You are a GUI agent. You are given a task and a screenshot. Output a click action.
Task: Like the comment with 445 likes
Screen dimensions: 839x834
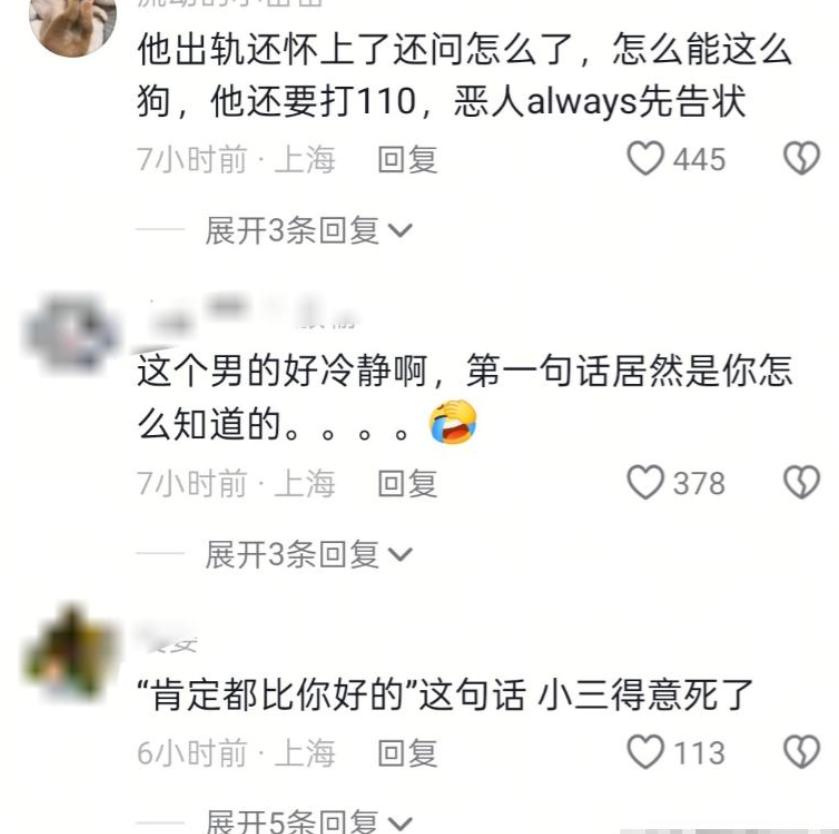click(645, 158)
